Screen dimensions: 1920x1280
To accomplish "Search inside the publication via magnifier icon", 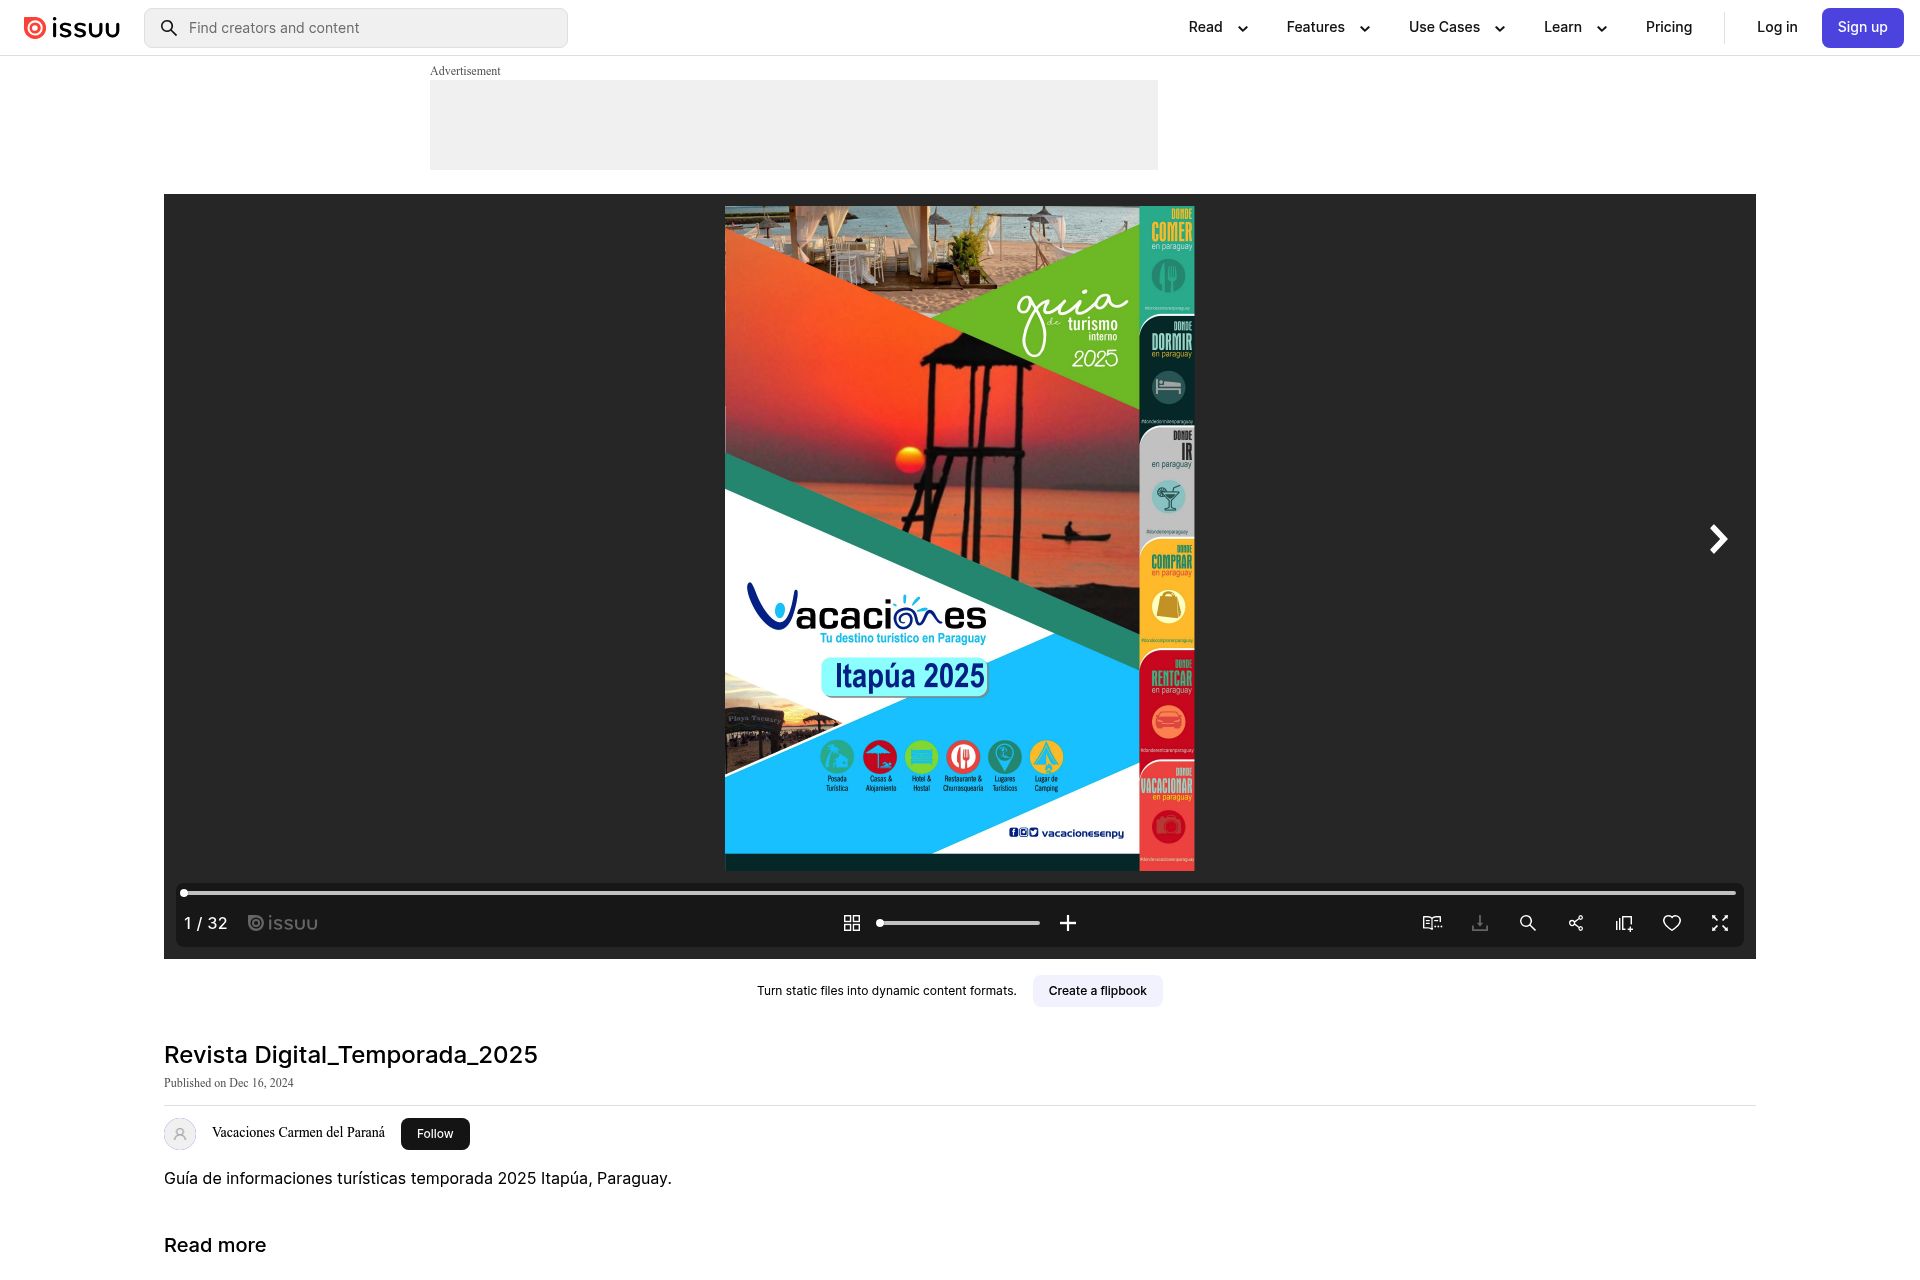I will point(1528,923).
